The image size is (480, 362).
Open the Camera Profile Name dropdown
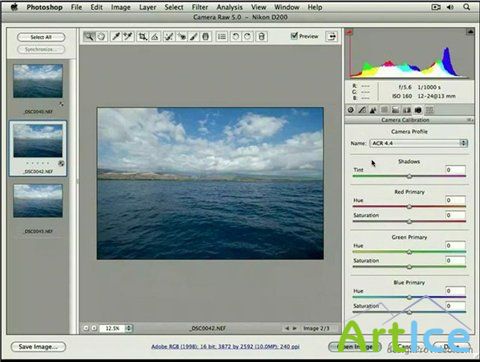418,143
